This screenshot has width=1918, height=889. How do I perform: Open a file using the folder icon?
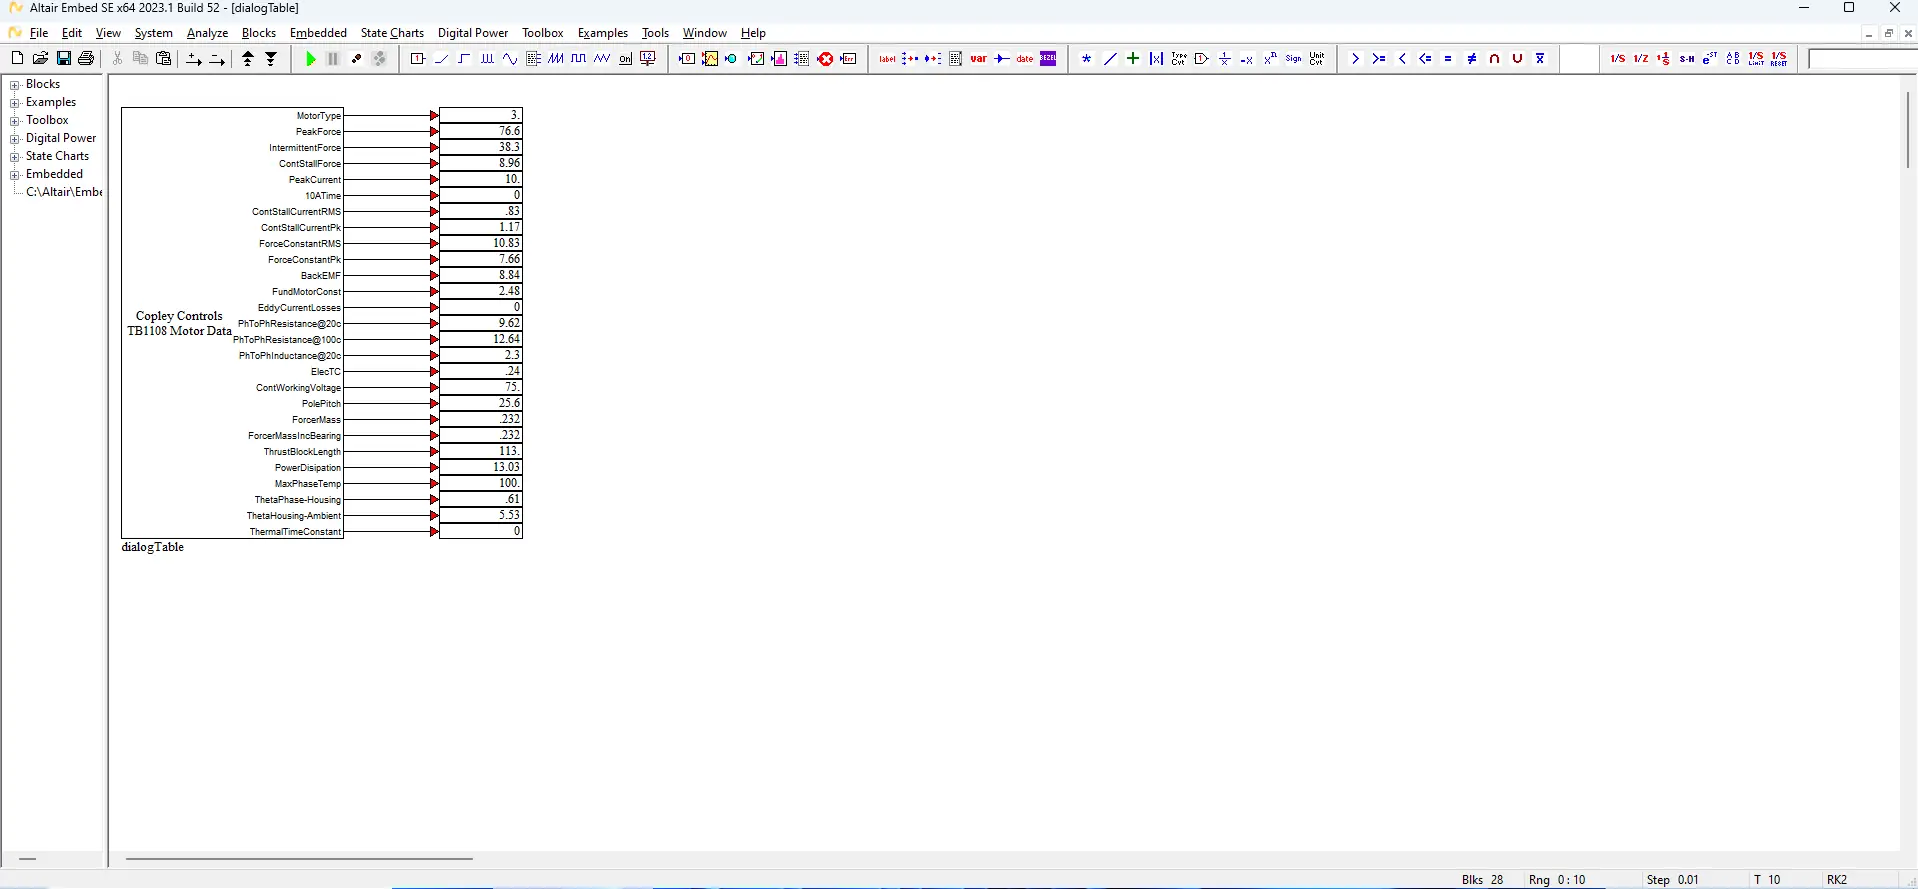(x=40, y=59)
